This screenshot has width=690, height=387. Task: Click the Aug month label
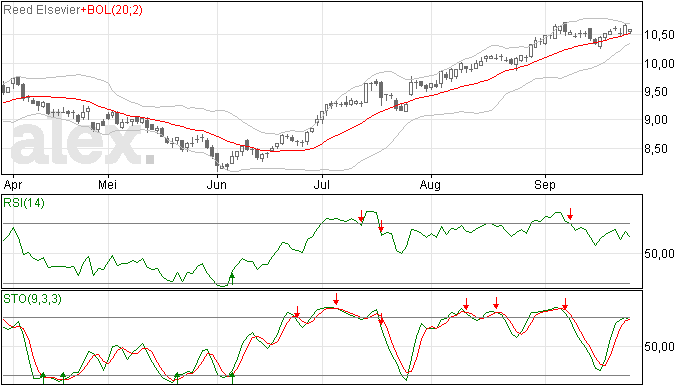pos(430,185)
